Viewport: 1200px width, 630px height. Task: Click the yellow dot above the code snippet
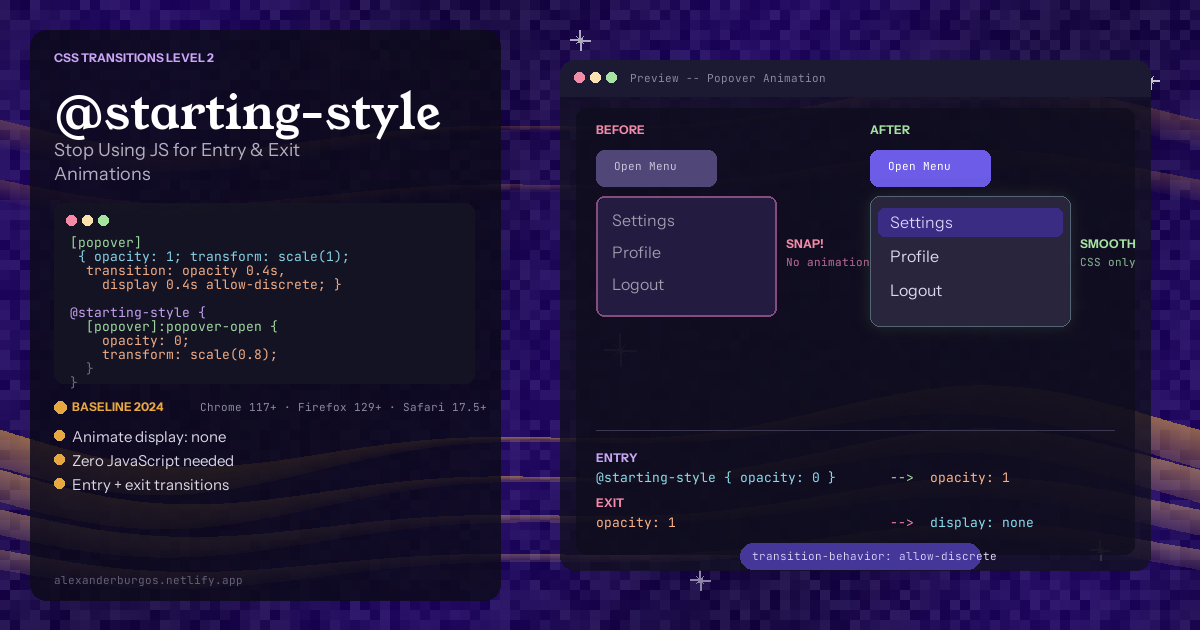click(88, 221)
